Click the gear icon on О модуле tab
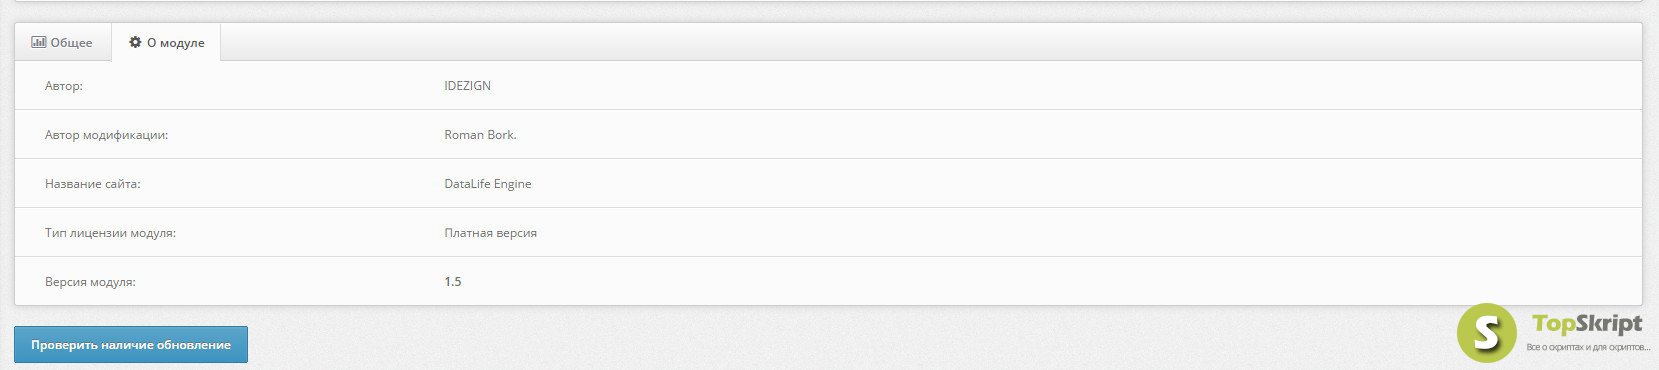 [135, 42]
